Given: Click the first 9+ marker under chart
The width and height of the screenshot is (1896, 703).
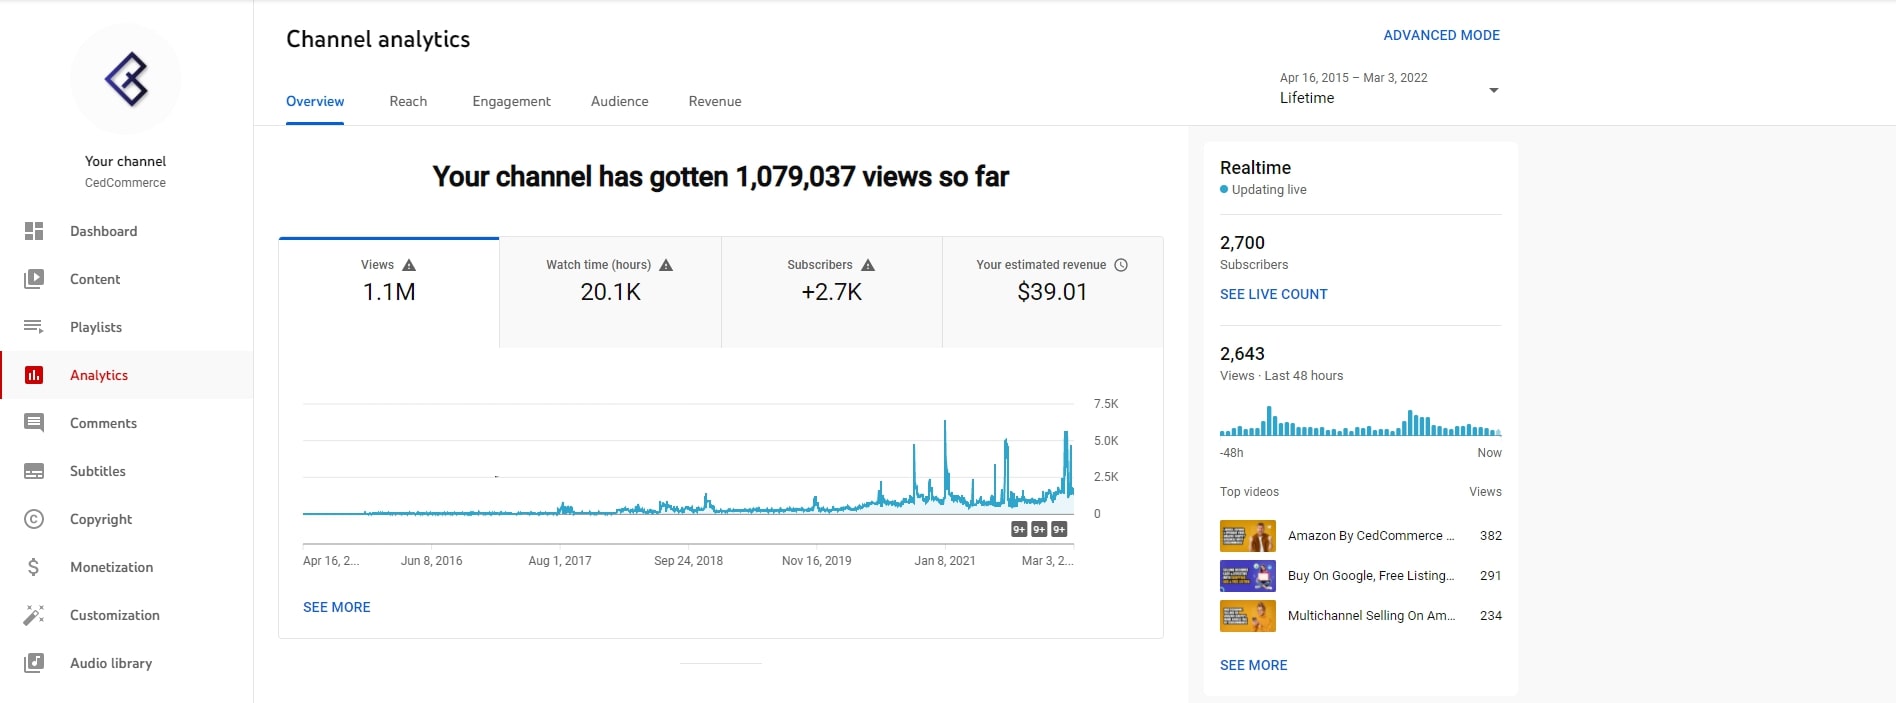Looking at the screenshot, I should [x=1019, y=529].
